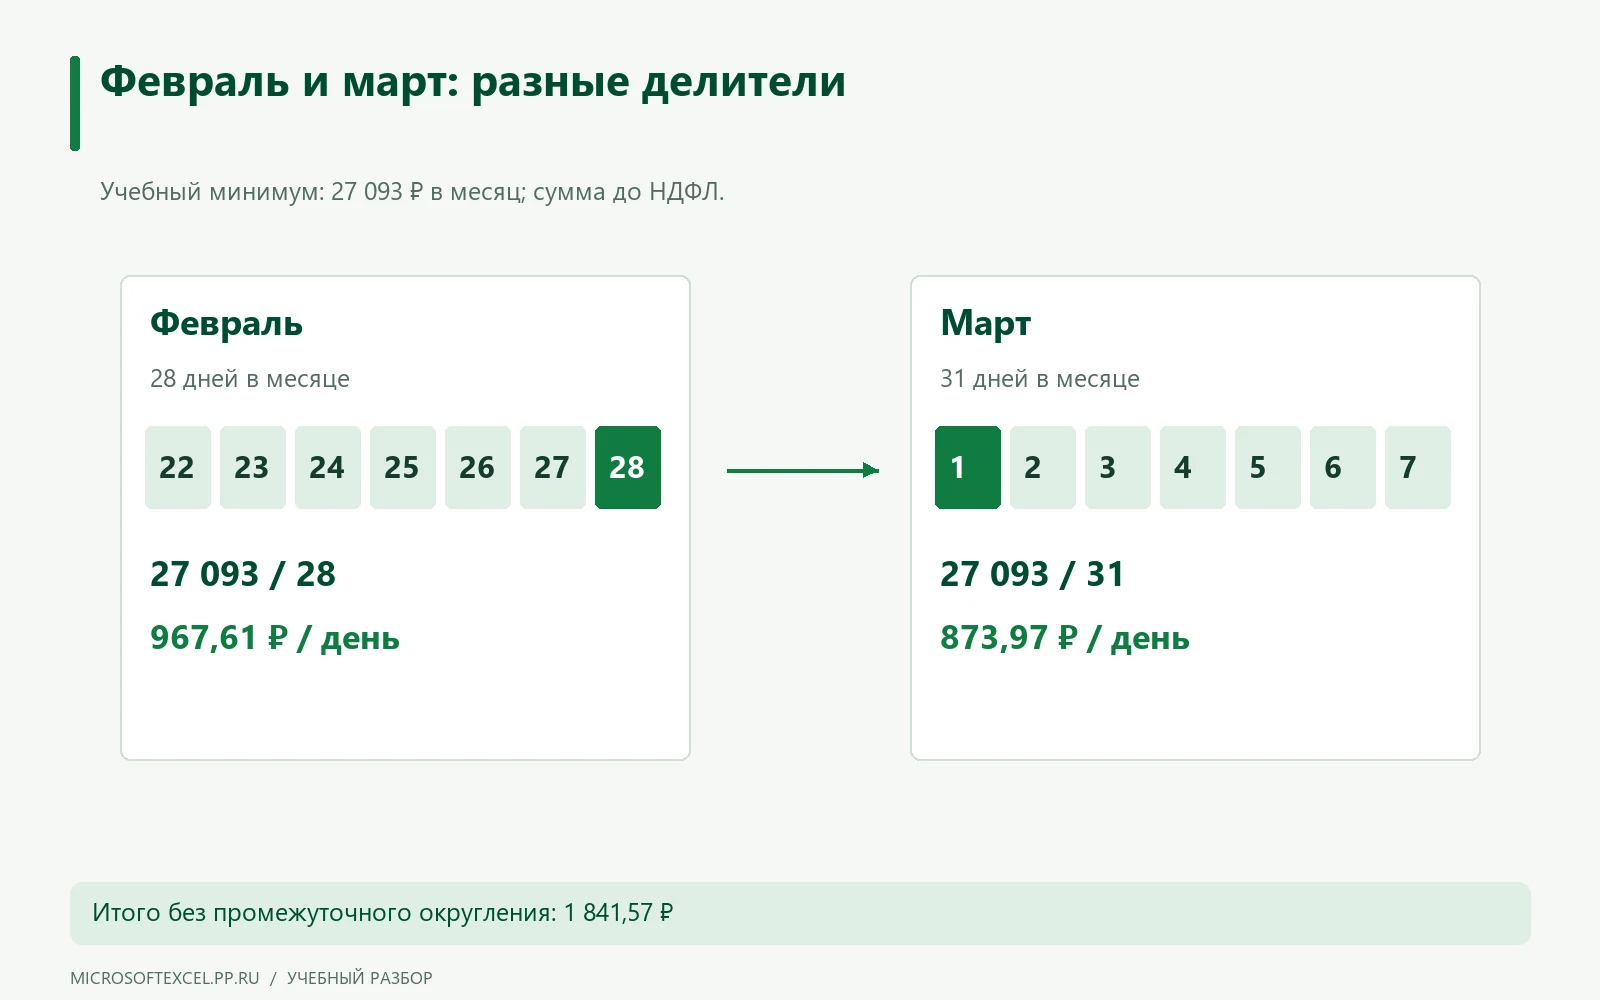Pick the day 25 tile
1600x1000 pixels.
point(403,467)
